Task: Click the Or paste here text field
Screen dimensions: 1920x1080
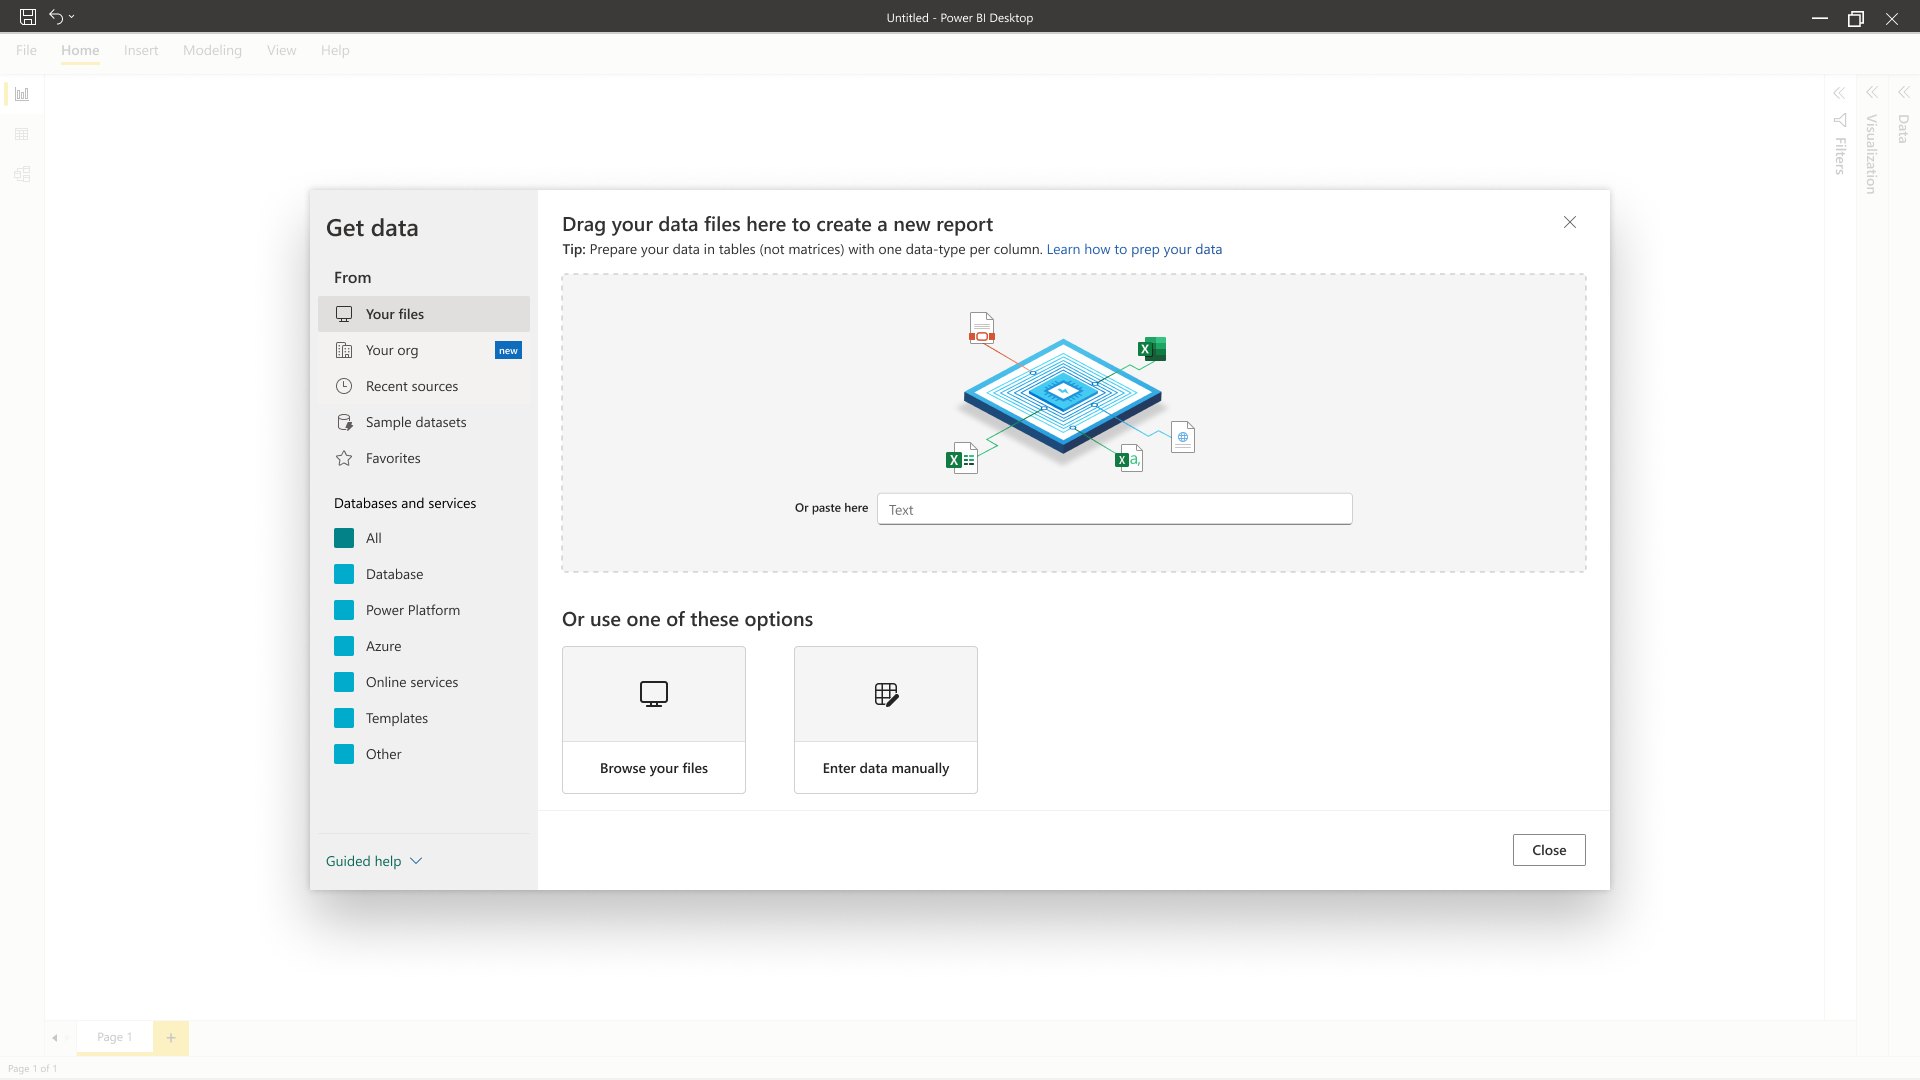Action: click(x=1114, y=509)
